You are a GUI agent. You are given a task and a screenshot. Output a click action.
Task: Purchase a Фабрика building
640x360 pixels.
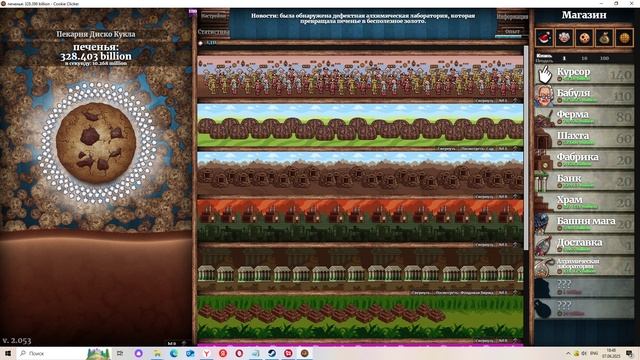pyautogui.click(x=584, y=160)
